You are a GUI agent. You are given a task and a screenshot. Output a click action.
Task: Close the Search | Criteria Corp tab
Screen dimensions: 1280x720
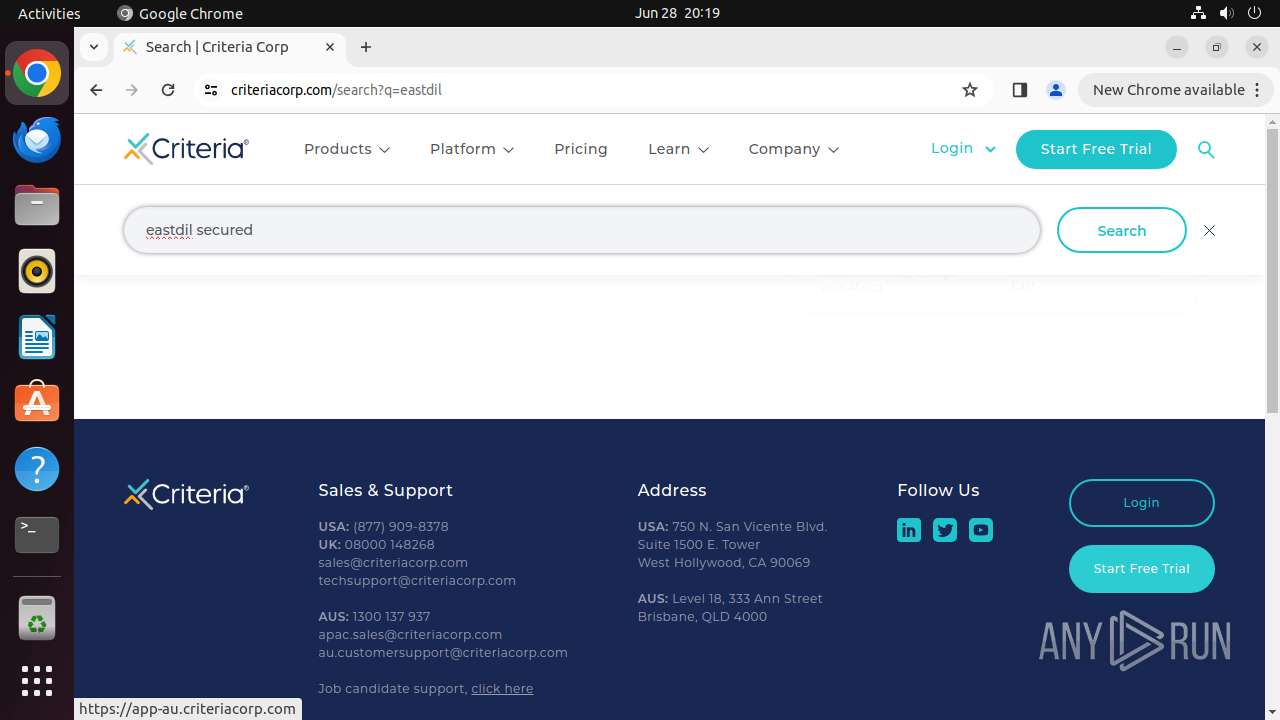point(330,47)
